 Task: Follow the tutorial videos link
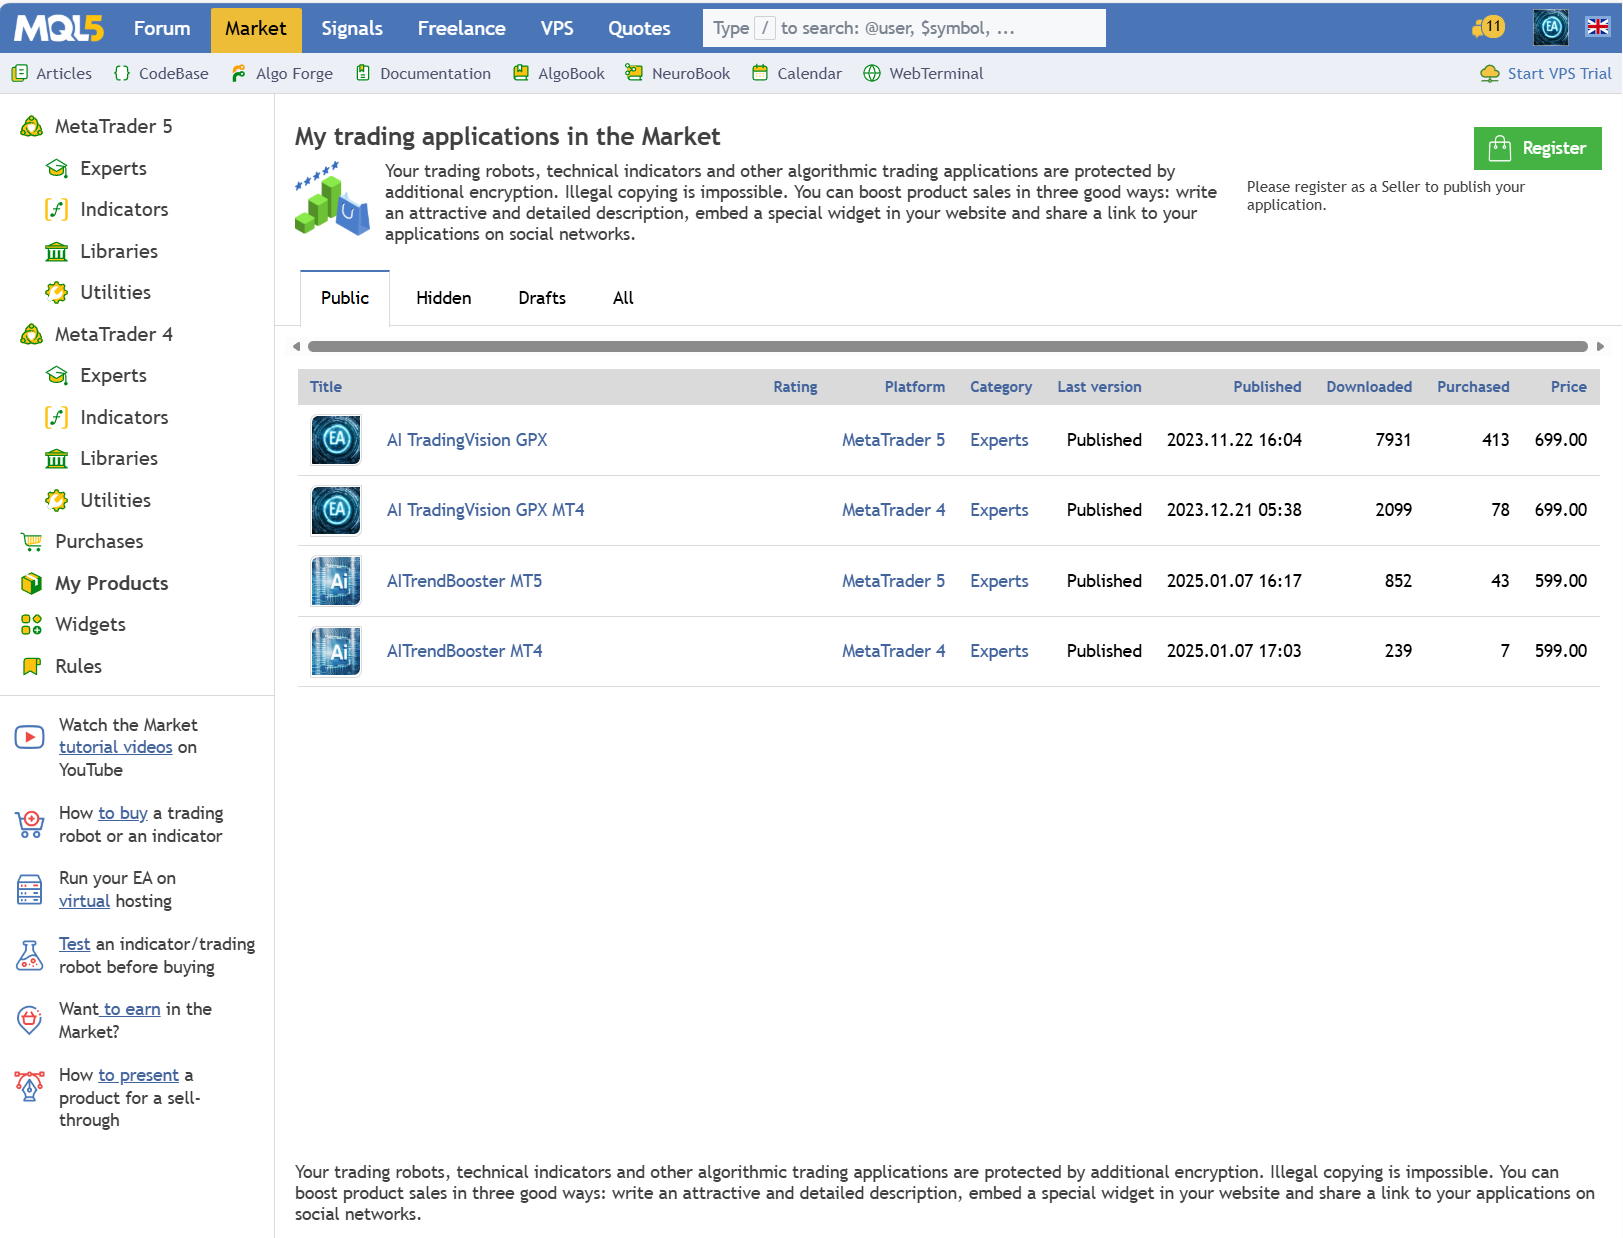click(x=116, y=747)
